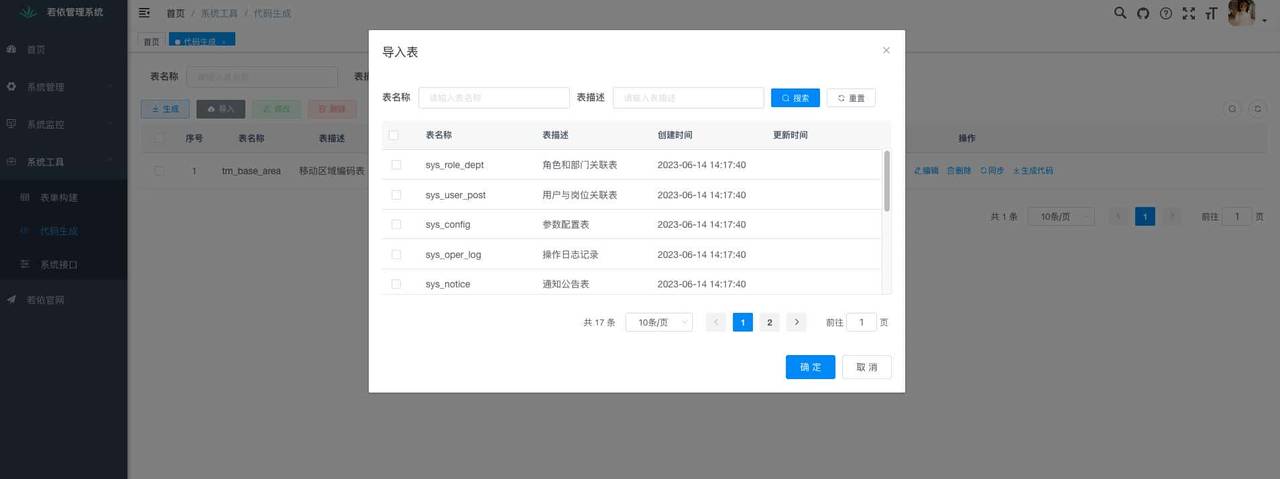
Task: Toggle fullscreen mode icon
Action: (x=1189, y=13)
